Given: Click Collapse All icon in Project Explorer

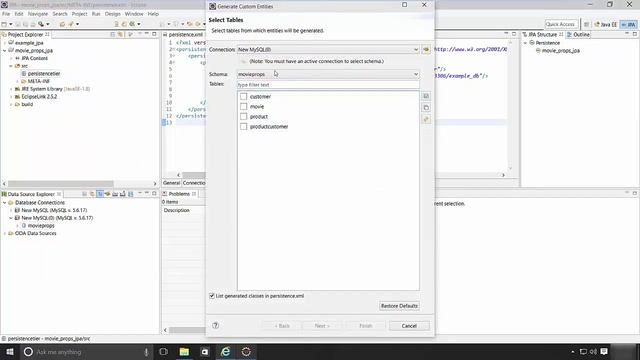Looking at the screenshot, I should point(113,35).
